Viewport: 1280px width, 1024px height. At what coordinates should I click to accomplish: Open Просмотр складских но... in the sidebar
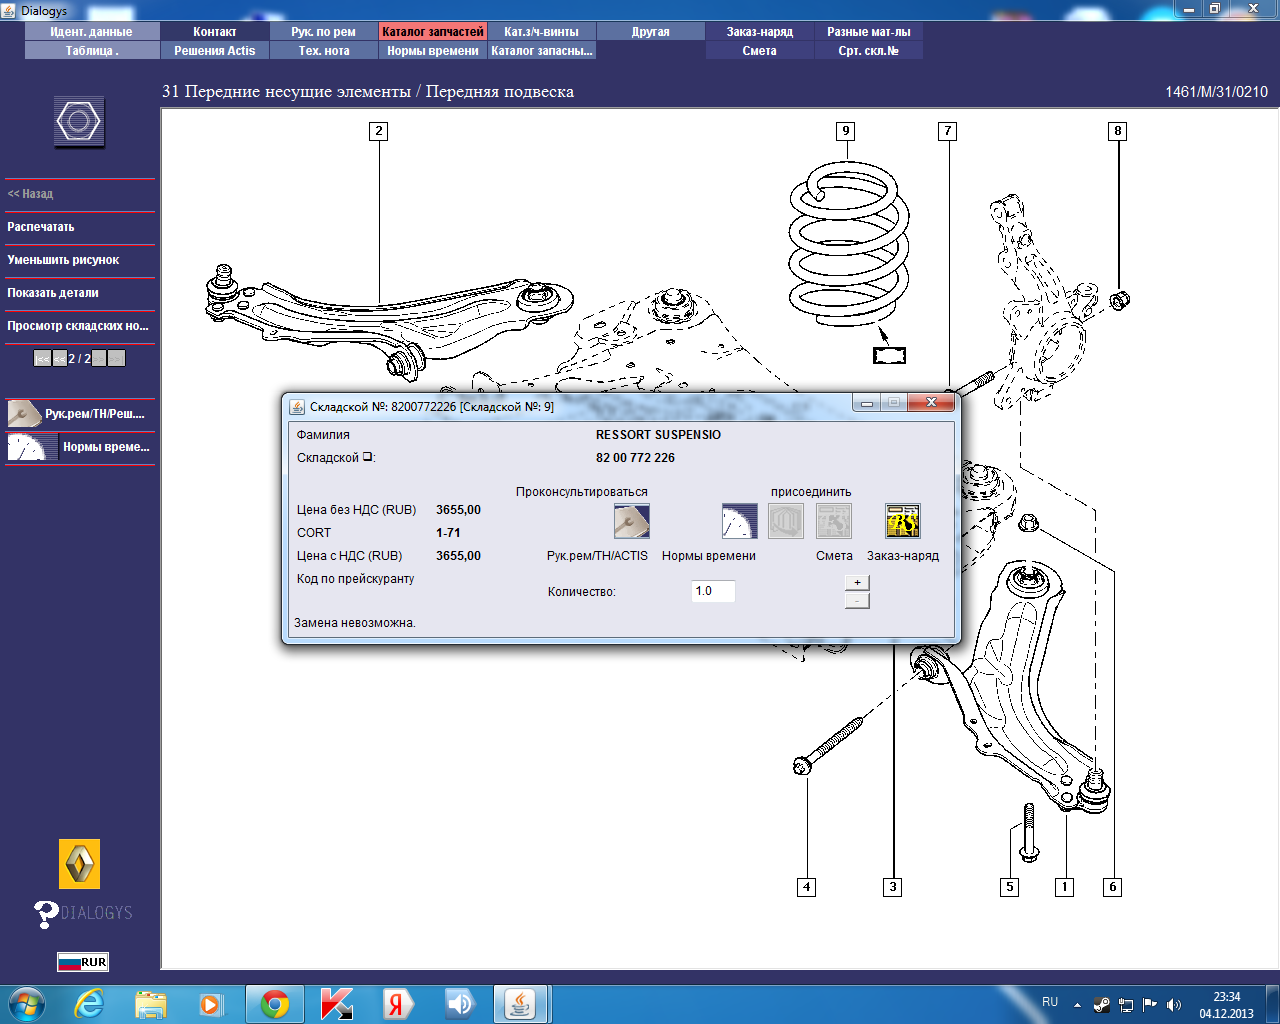point(80,326)
